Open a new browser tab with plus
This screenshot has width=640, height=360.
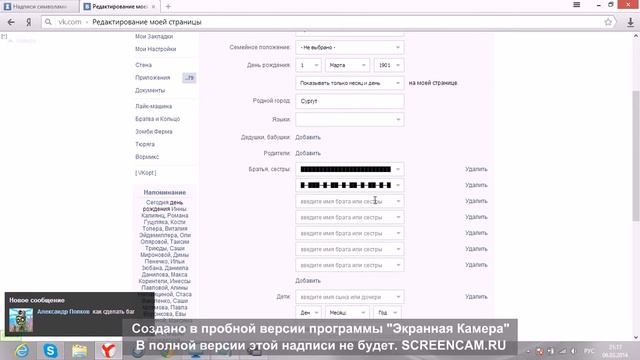pyautogui.click(x=168, y=7)
